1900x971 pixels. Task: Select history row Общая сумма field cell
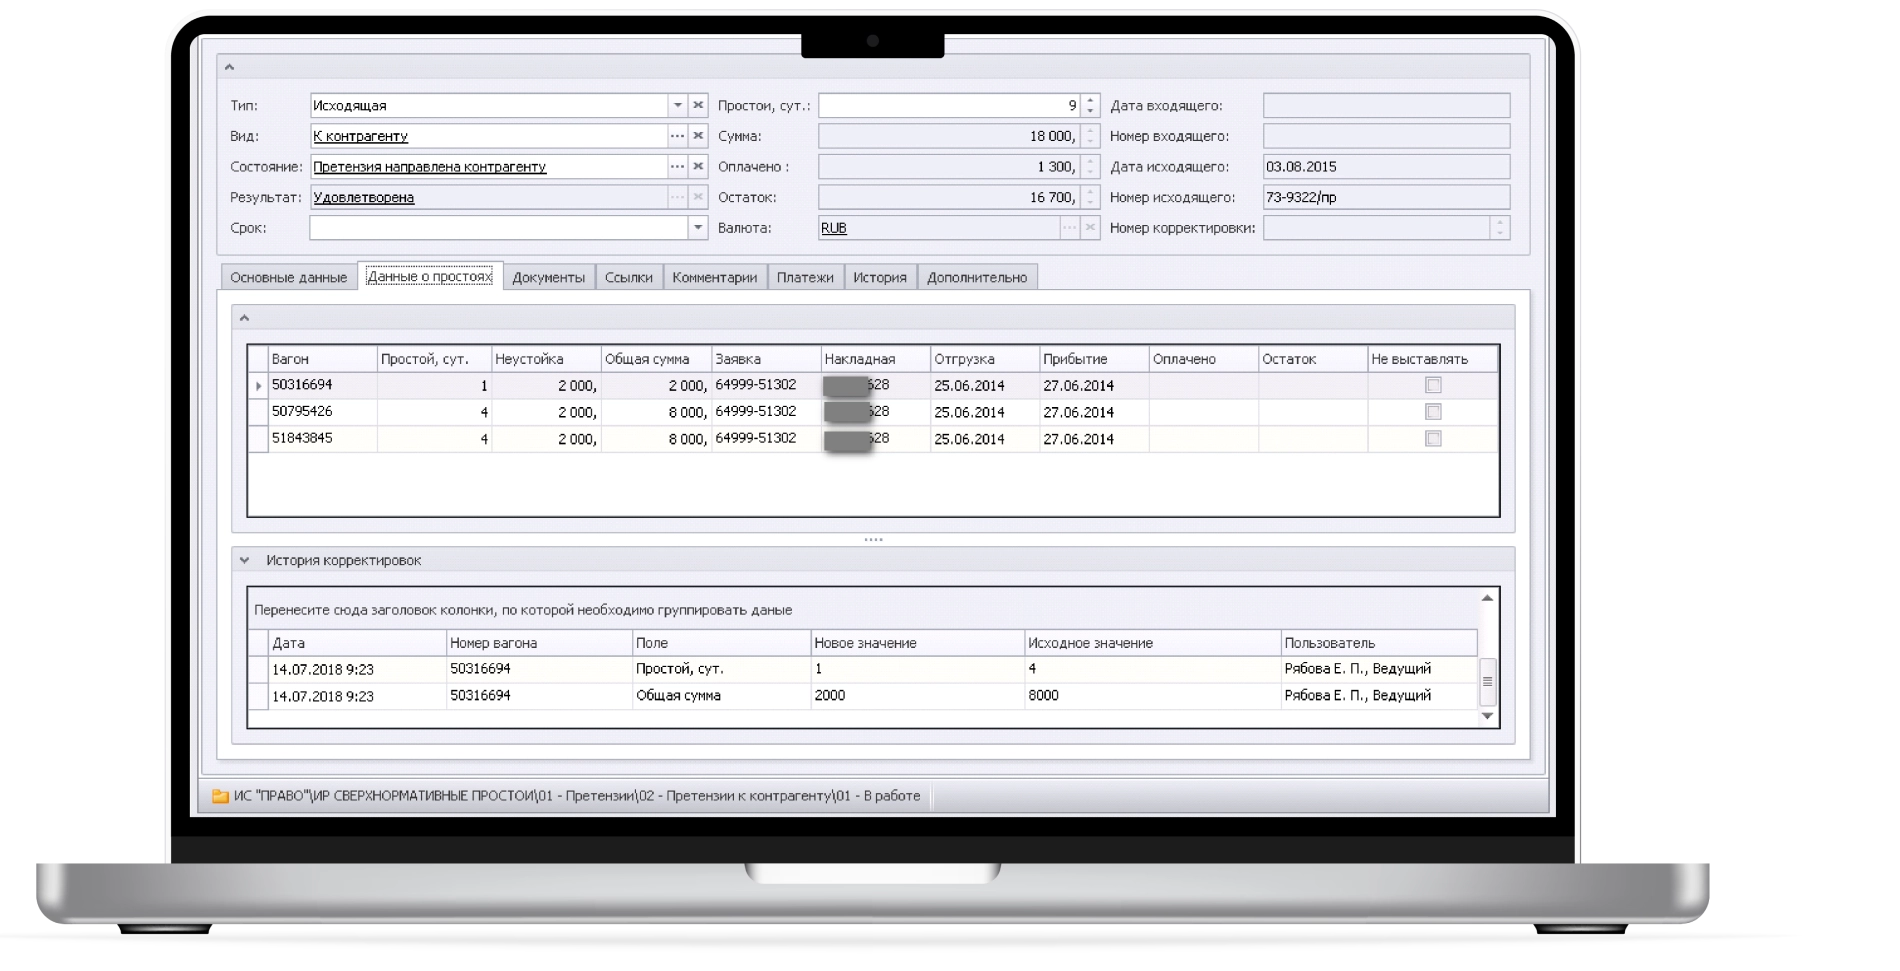point(720,696)
